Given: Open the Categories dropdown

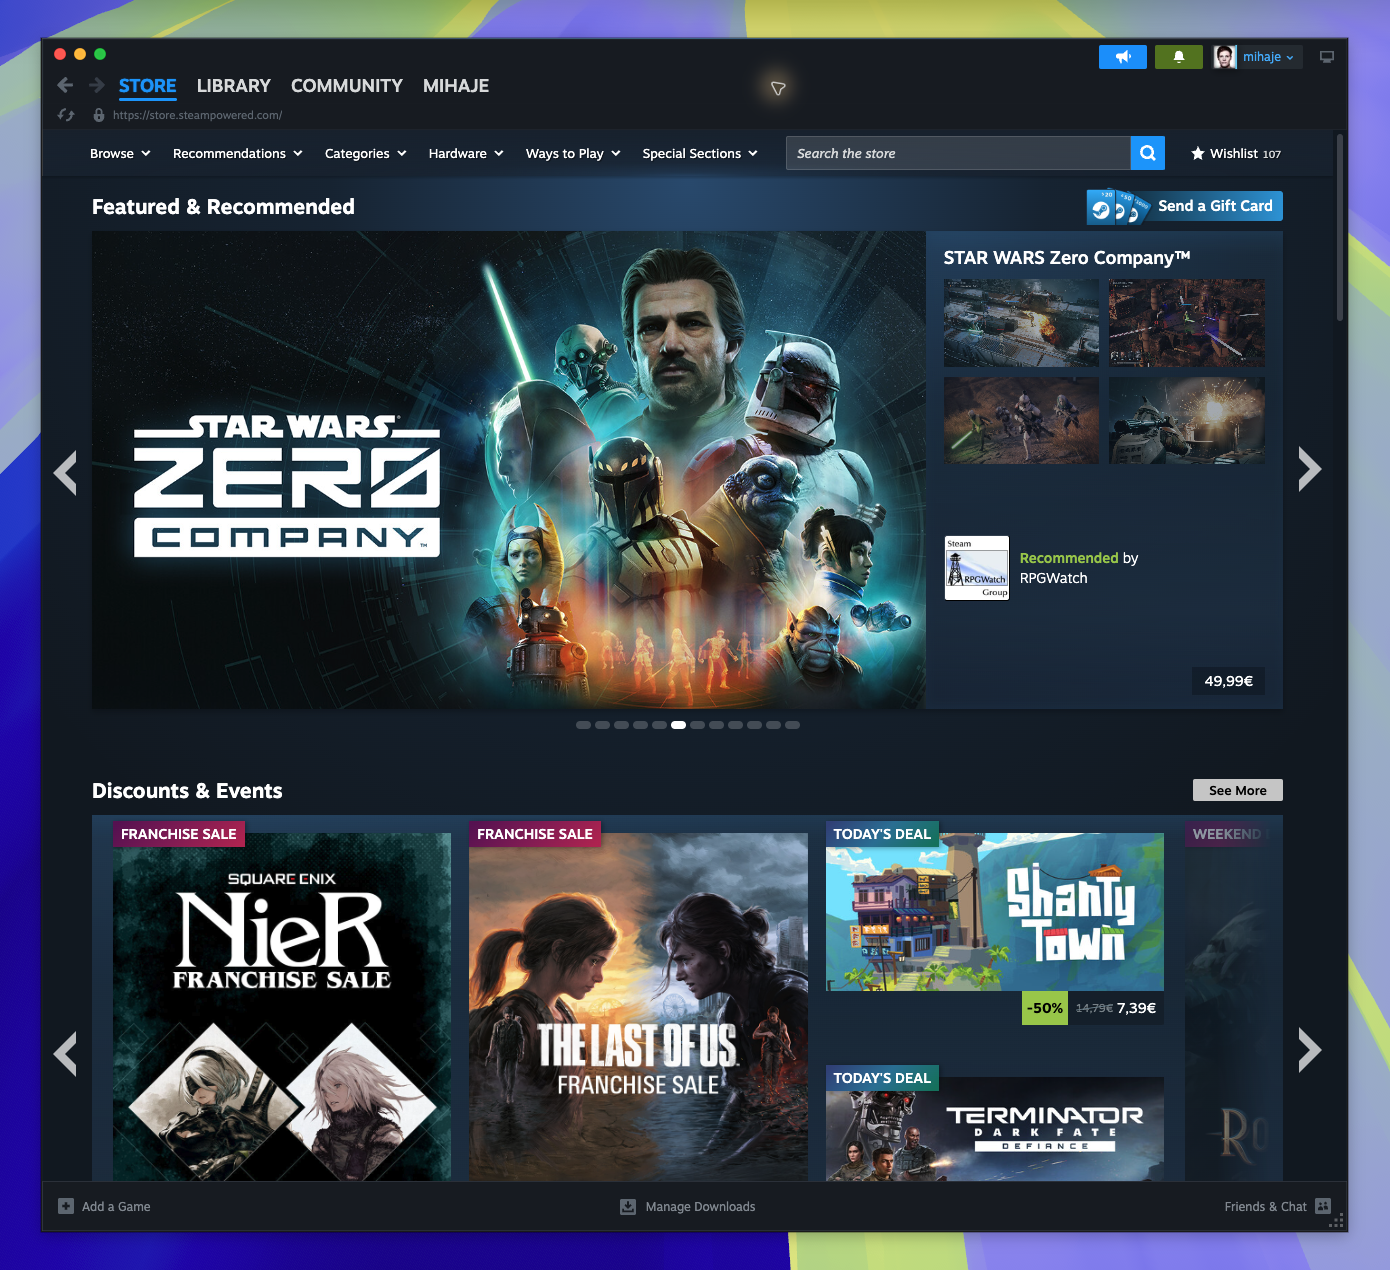Looking at the screenshot, I should pyautogui.click(x=366, y=153).
